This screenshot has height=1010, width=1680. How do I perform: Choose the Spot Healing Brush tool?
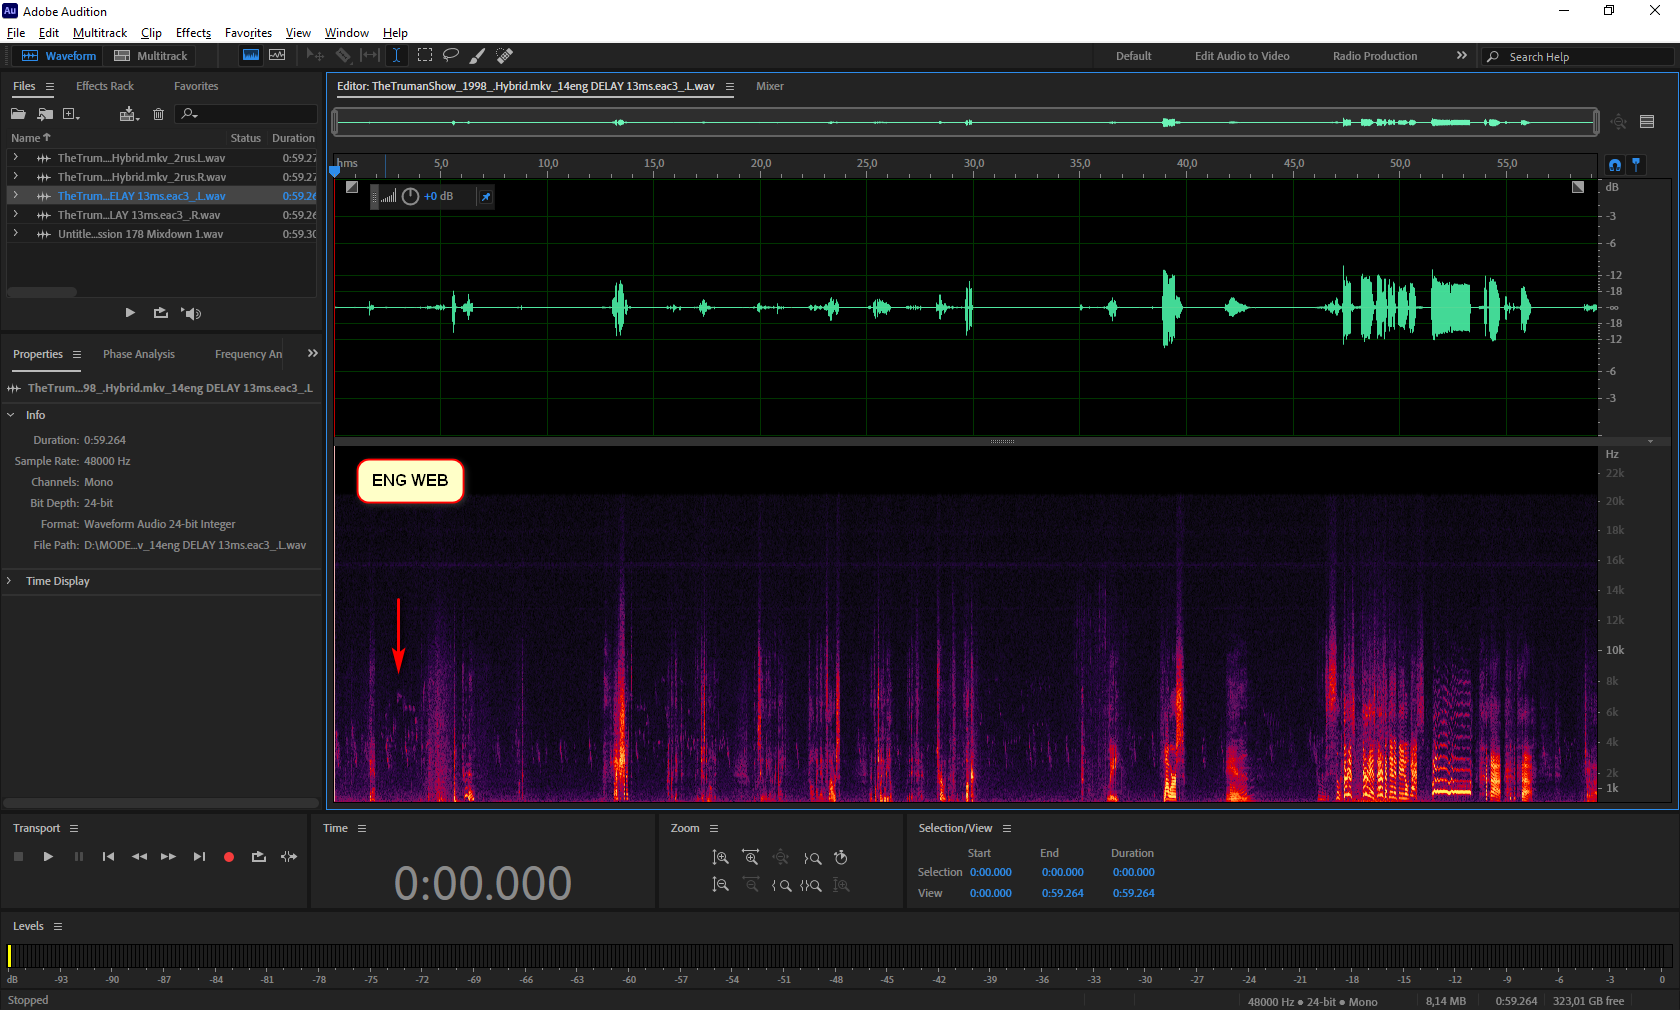(x=505, y=55)
